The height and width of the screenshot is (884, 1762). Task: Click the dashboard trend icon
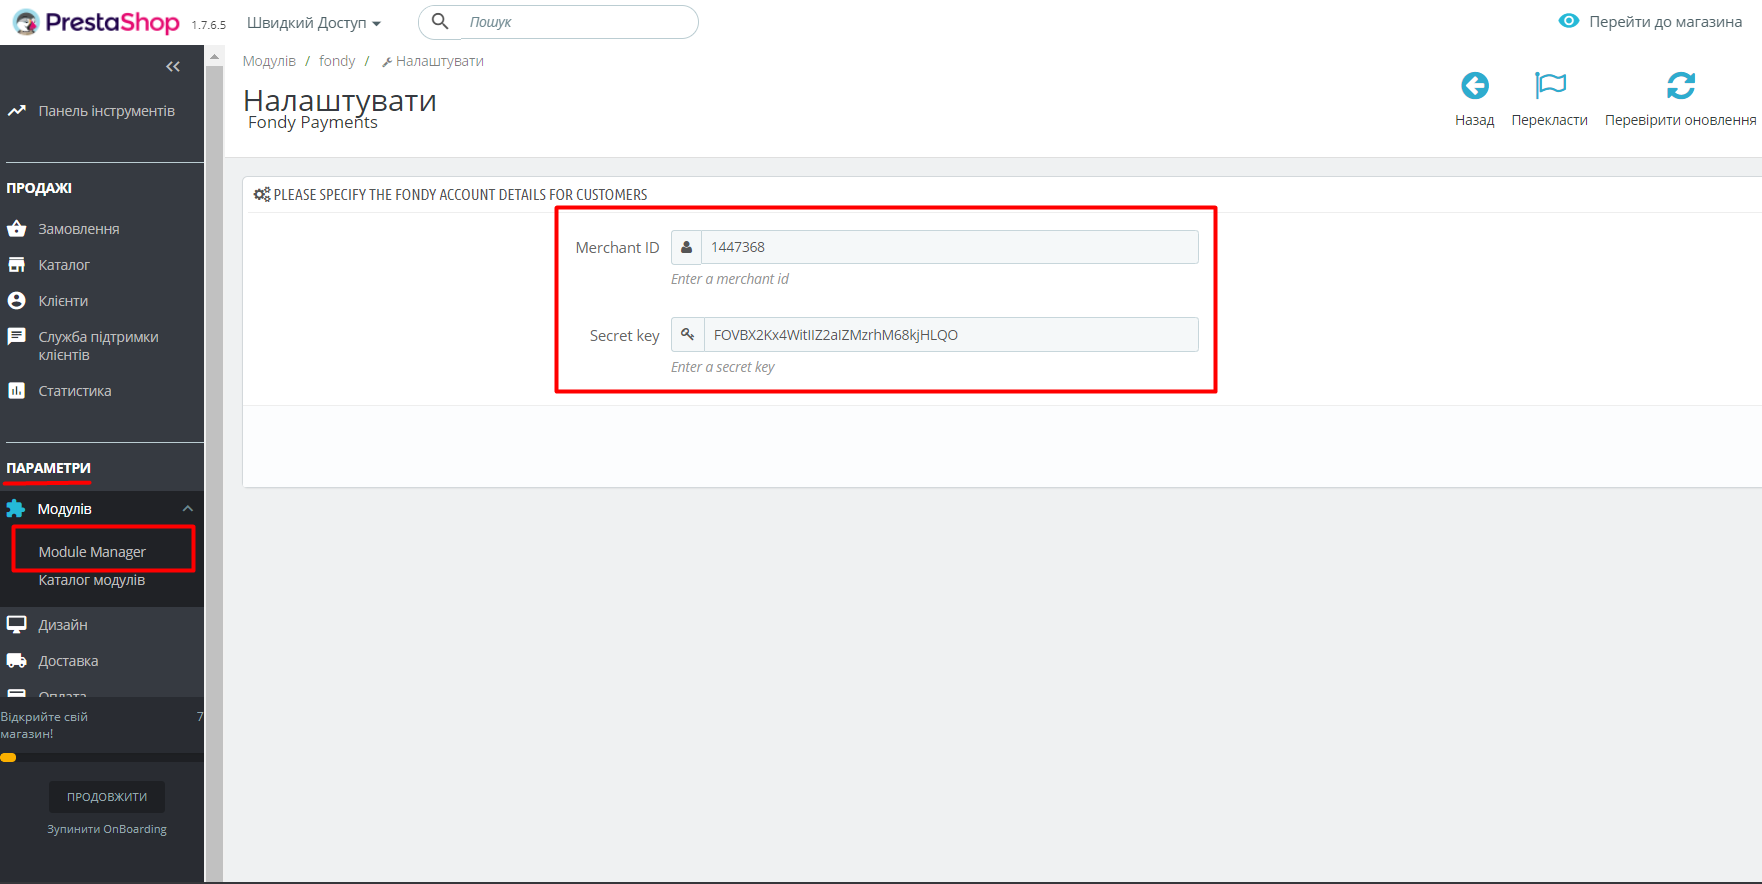pos(16,111)
